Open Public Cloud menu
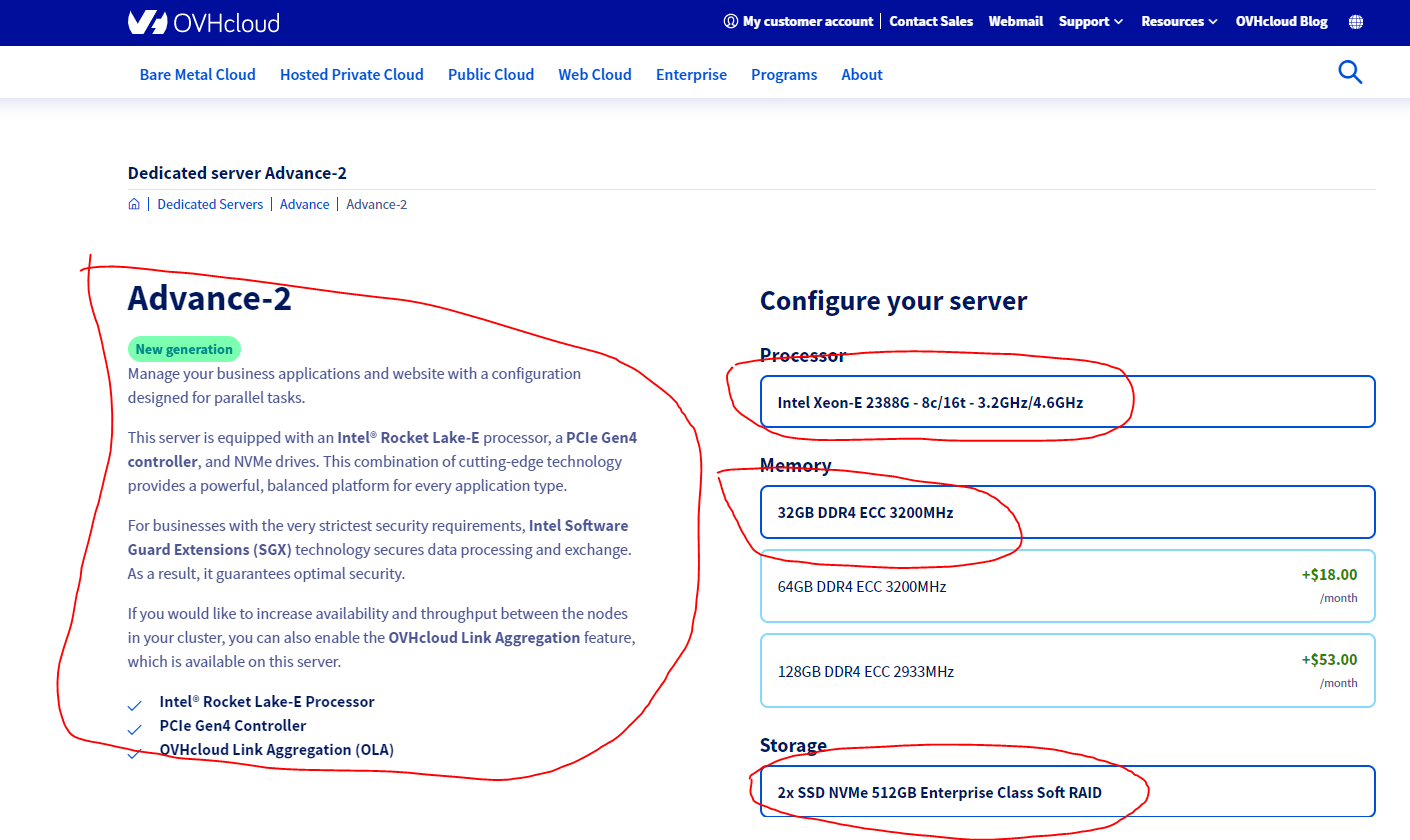 pos(491,74)
